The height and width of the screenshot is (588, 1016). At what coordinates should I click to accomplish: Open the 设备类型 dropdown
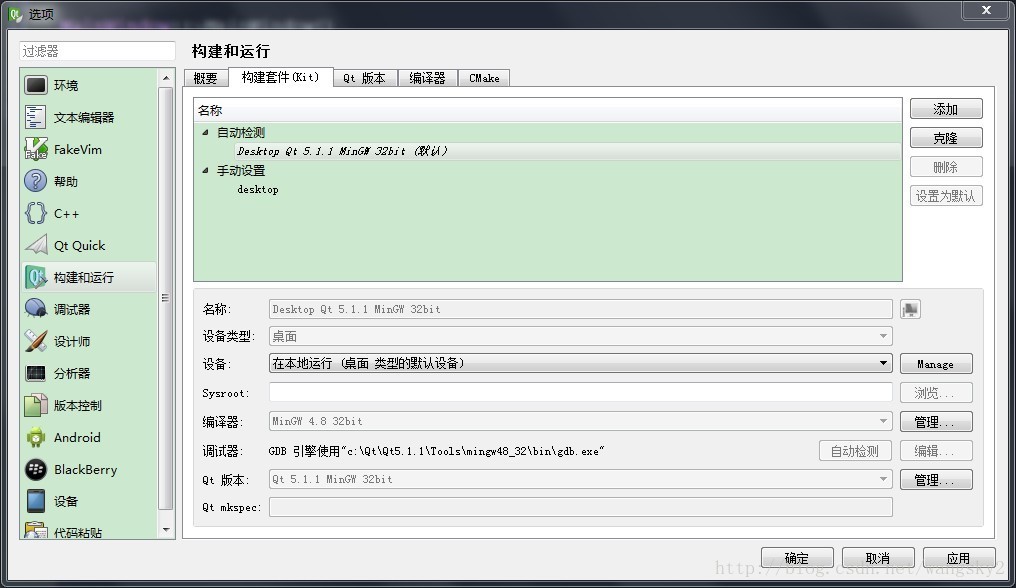tap(581, 336)
